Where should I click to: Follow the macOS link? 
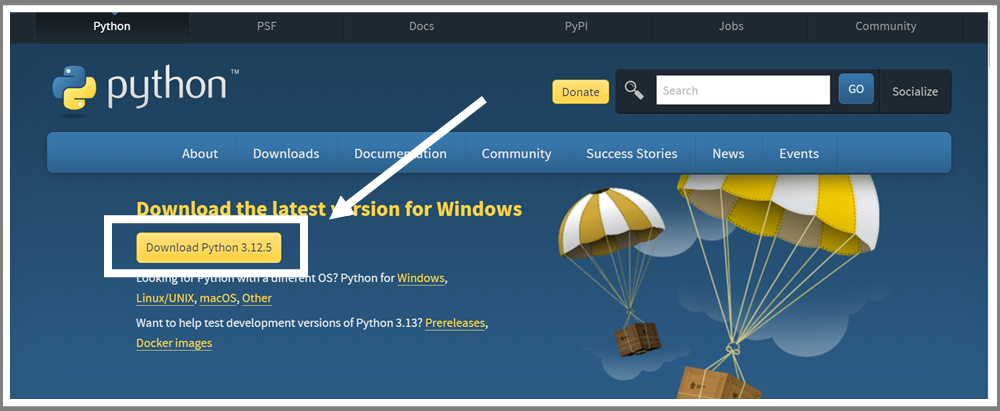click(218, 298)
